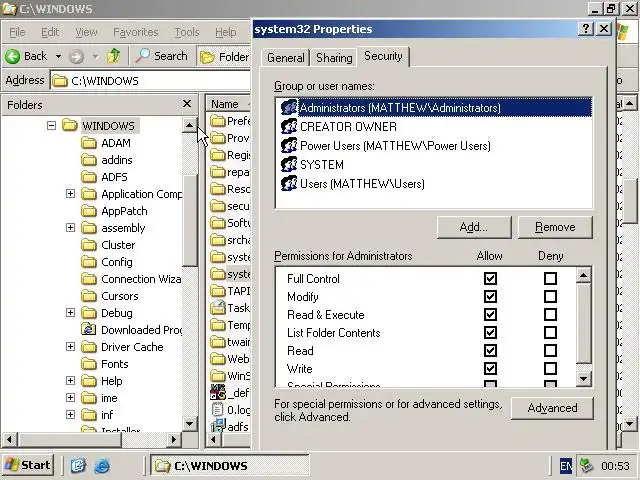This screenshot has width=640, height=480.
Task: Click the taskbar clock showing 00:53
Action: tap(615, 466)
